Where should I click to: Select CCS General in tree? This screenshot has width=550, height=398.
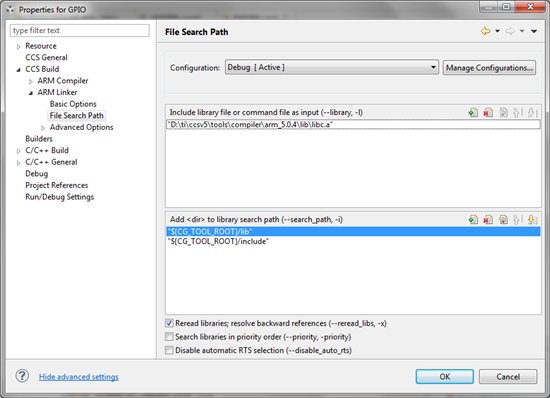(x=46, y=58)
